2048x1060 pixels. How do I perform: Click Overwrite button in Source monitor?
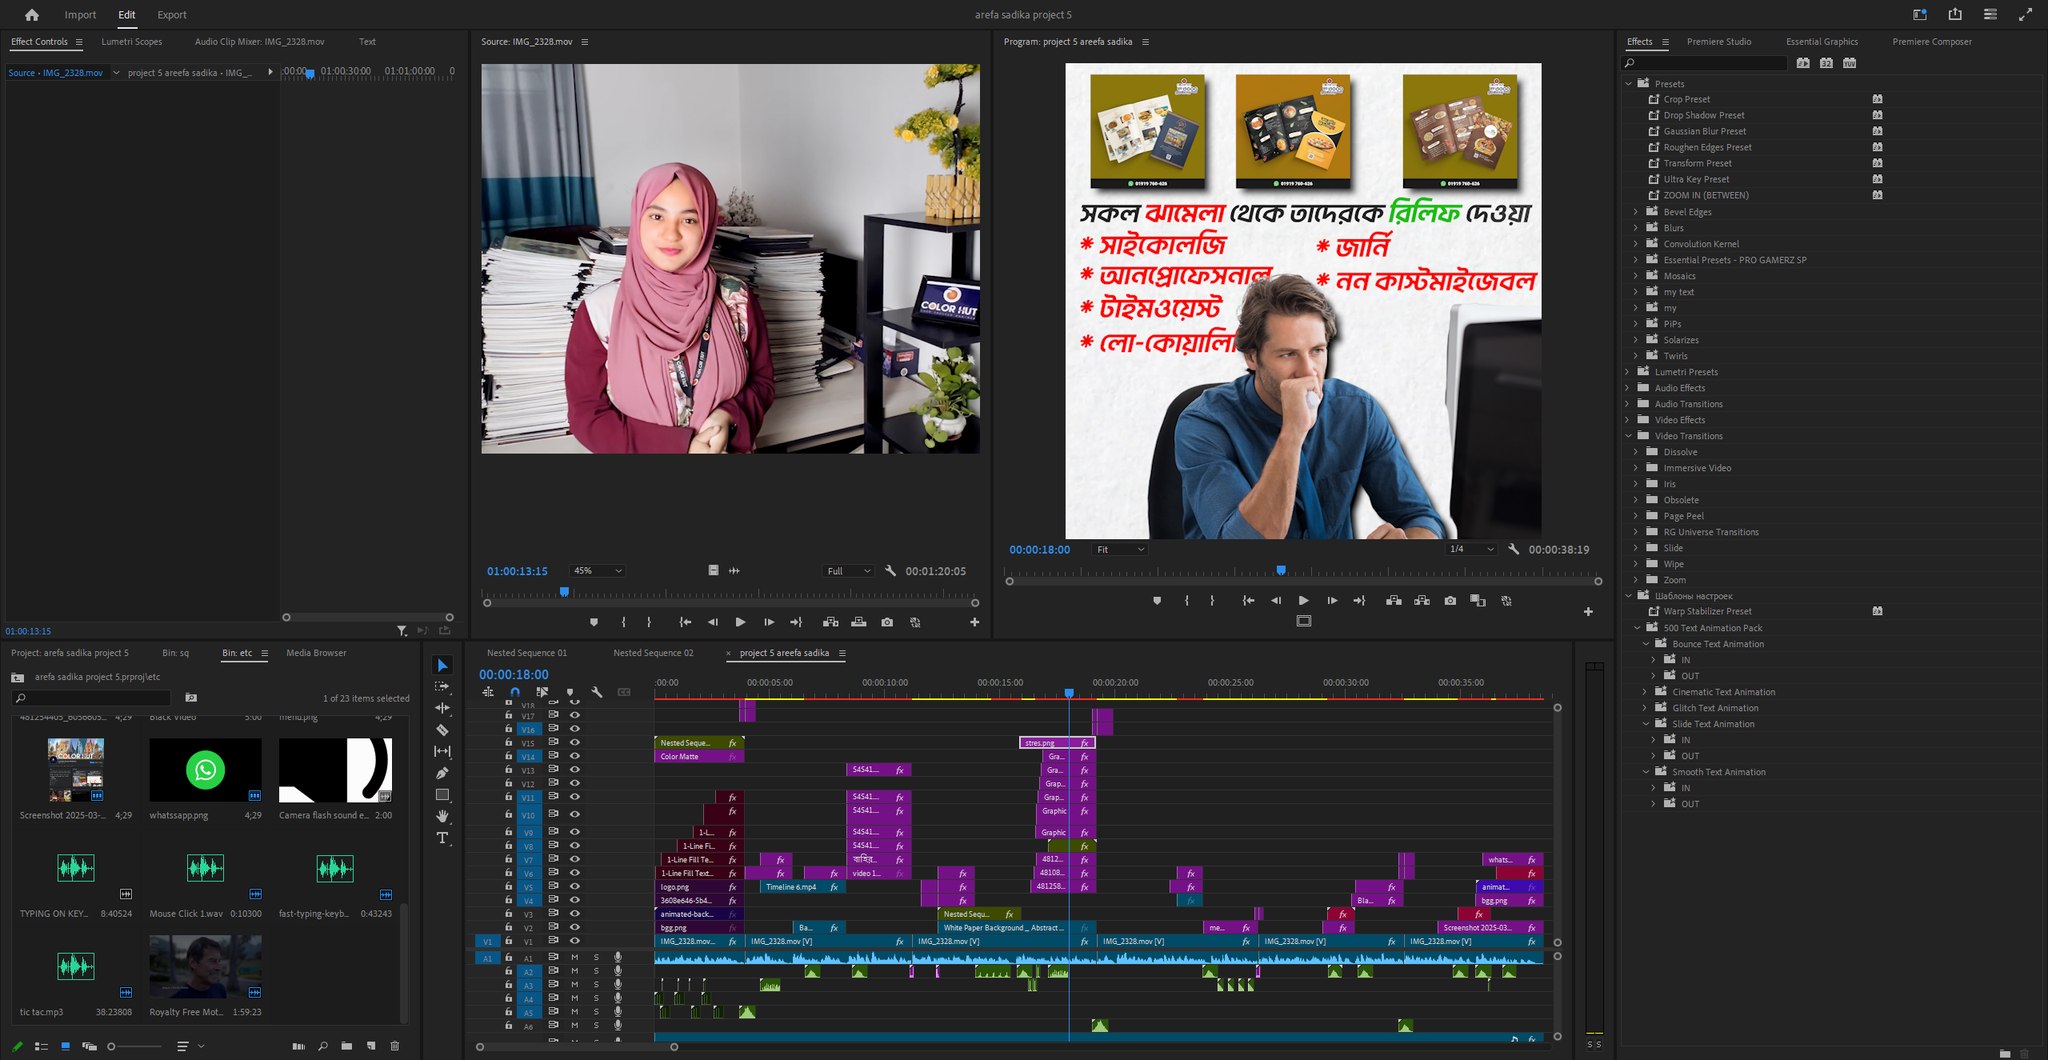tap(858, 622)
